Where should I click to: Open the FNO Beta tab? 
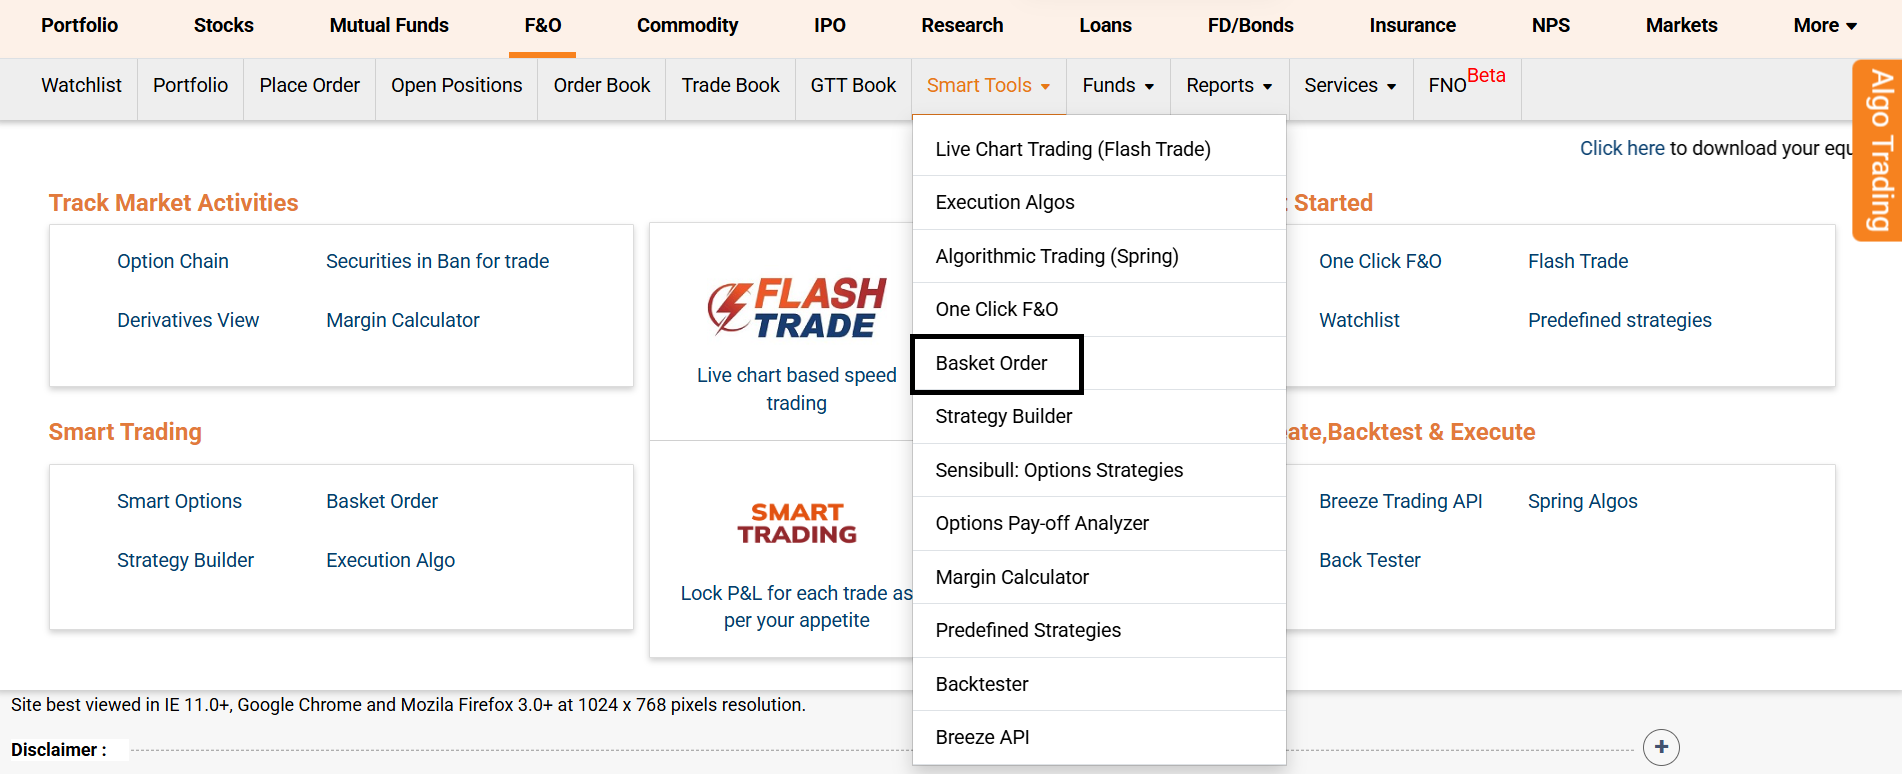[x=1465, y=84]
